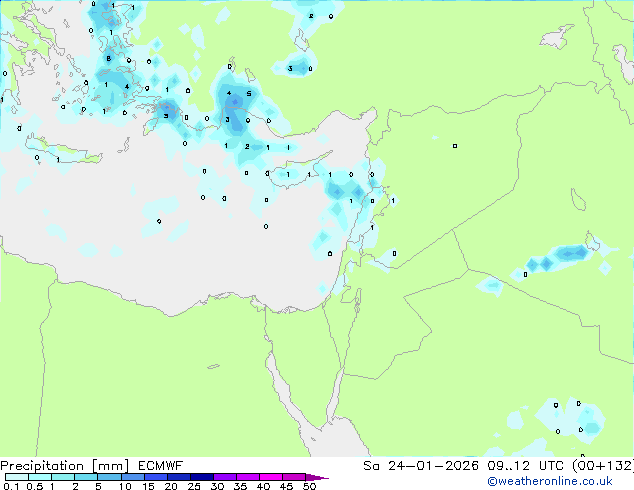The height and width of the screenshot is (490, 634).
Task: Click the 'Sa 24-01-2026' date text
Action: click(x=421, y=466)
